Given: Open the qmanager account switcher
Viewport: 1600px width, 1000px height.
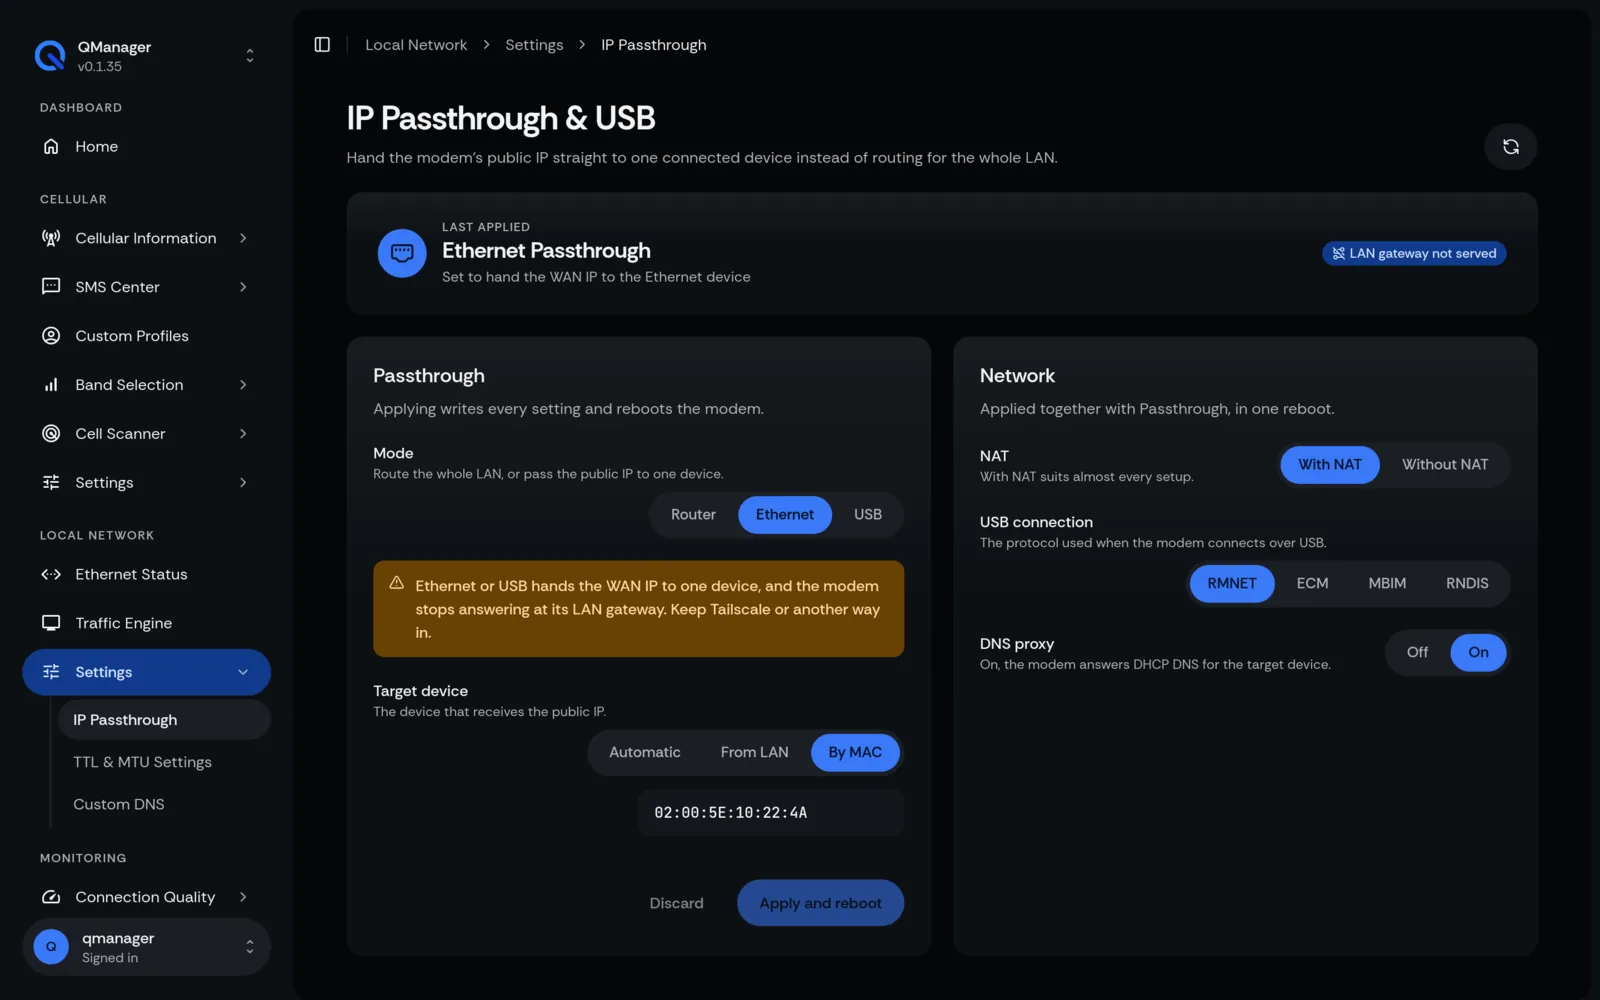Looking at the screenshot, I should (146, 947).
